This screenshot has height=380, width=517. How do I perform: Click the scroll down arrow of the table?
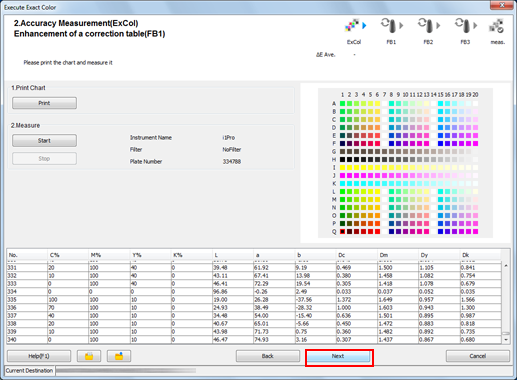point(506,340)
